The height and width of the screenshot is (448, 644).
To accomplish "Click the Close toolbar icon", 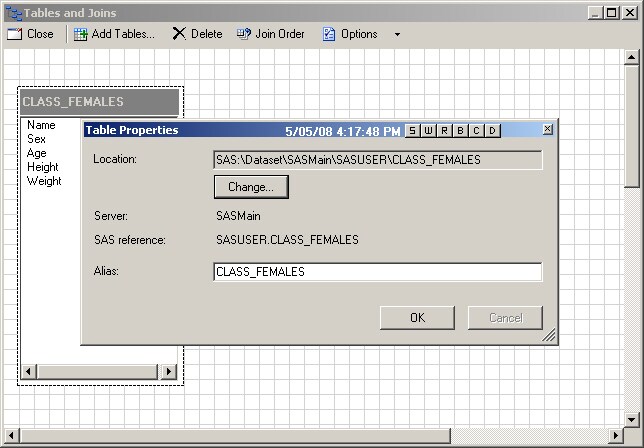I will click(x=15, y=34).
